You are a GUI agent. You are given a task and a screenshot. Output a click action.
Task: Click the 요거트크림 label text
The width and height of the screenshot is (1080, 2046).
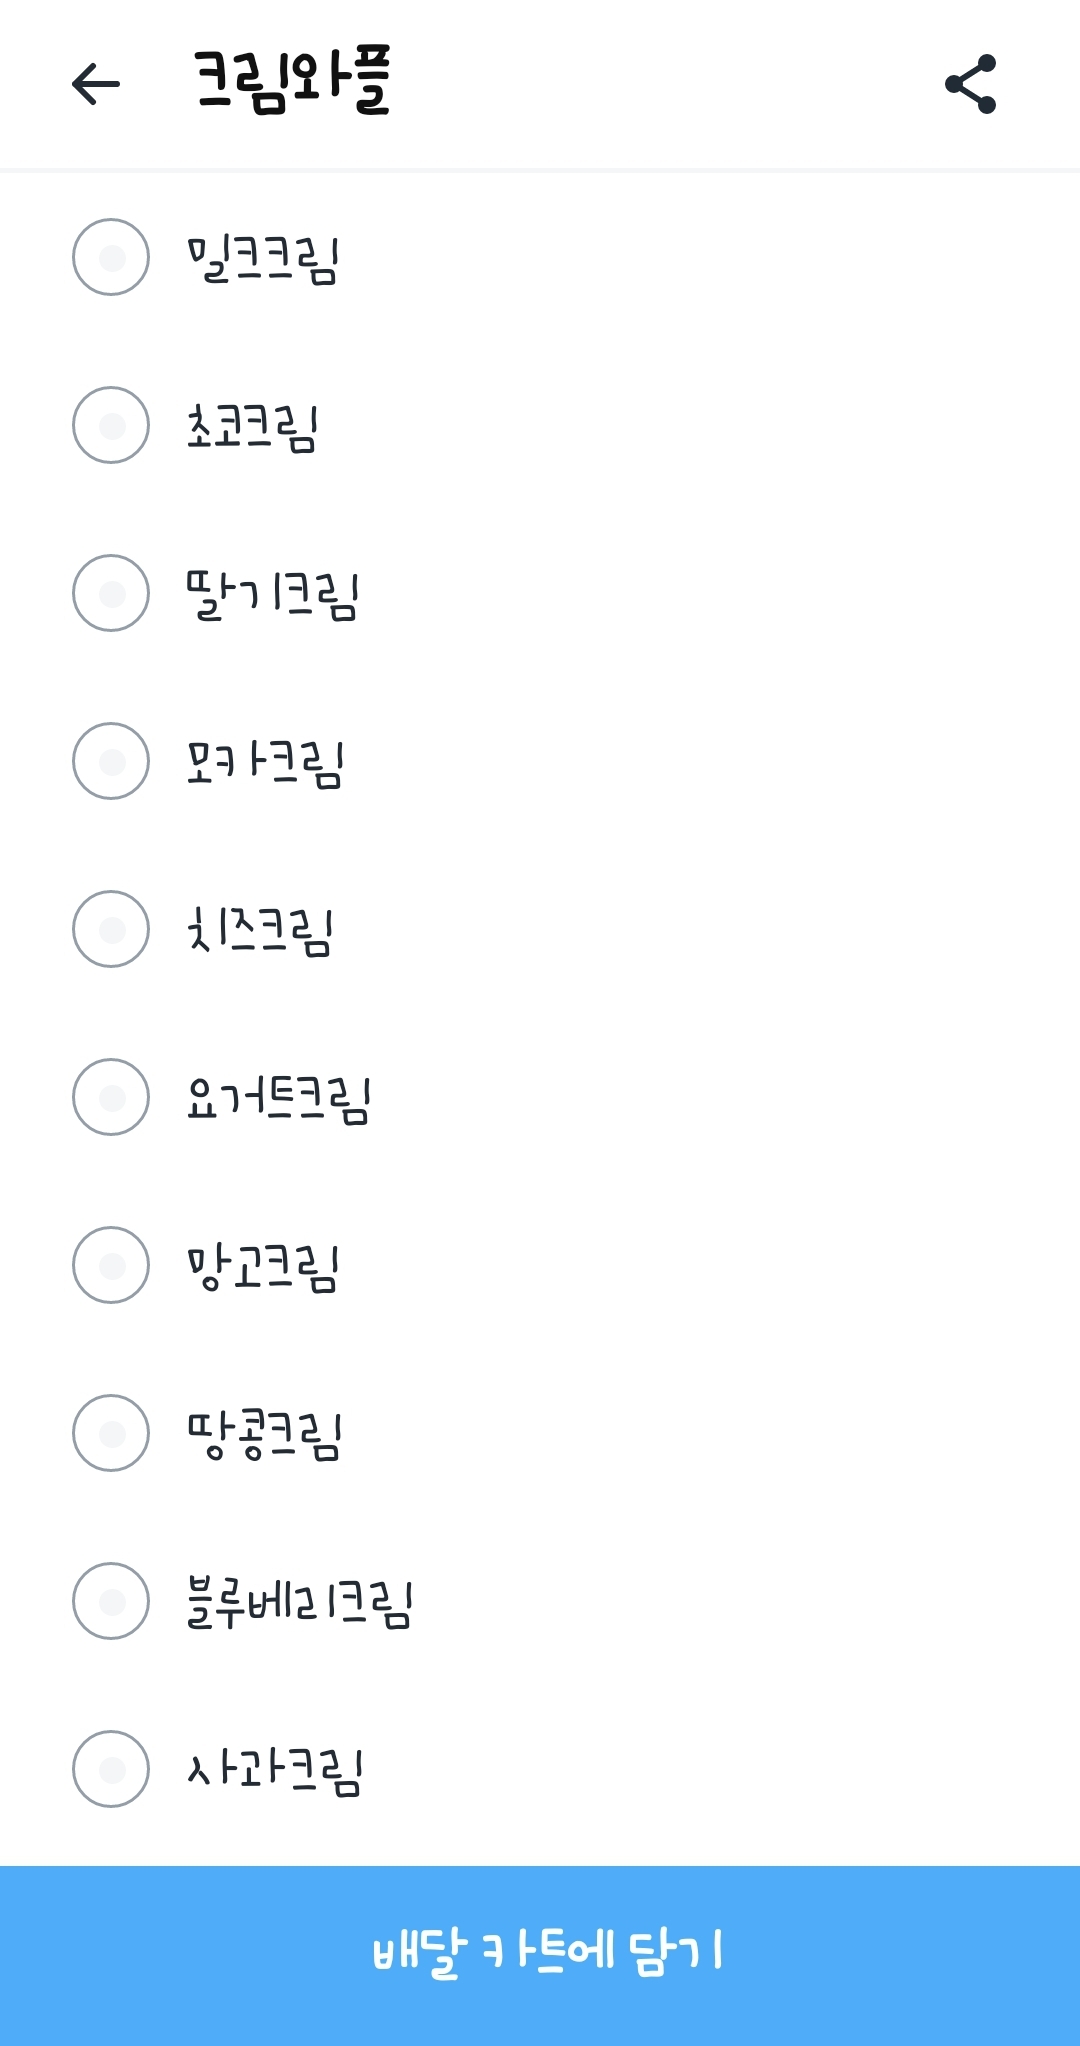(x=279, y=1100)
